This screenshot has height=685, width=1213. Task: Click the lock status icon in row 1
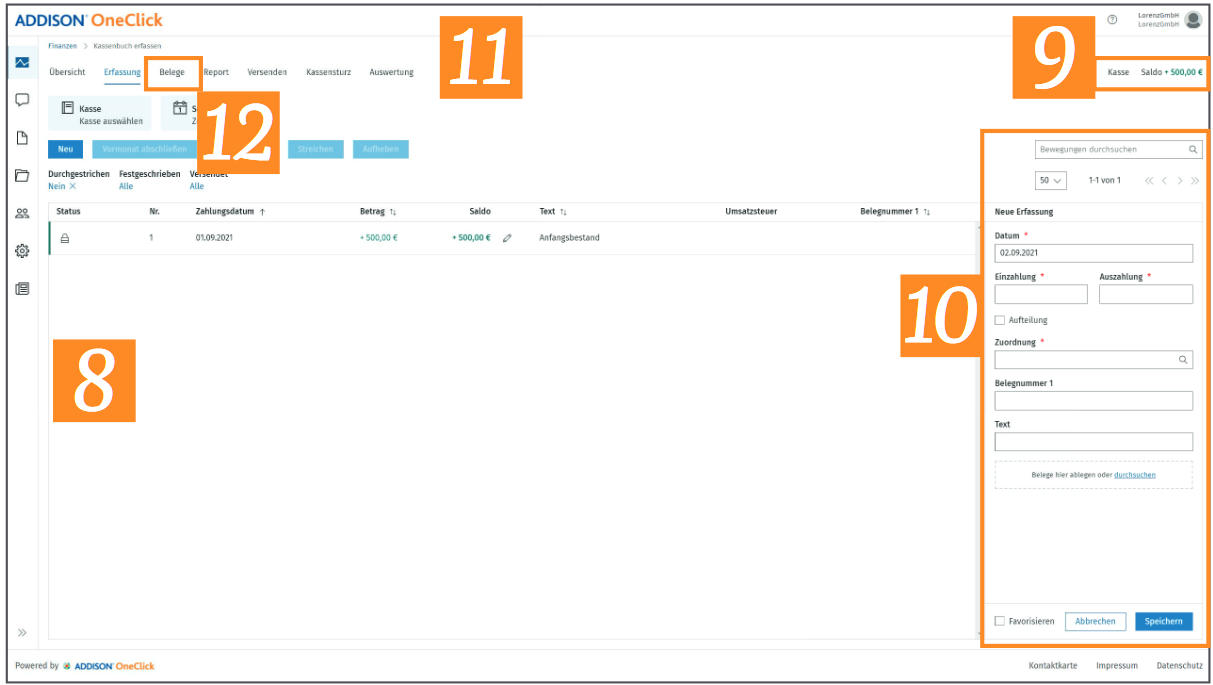coord(65,238)
